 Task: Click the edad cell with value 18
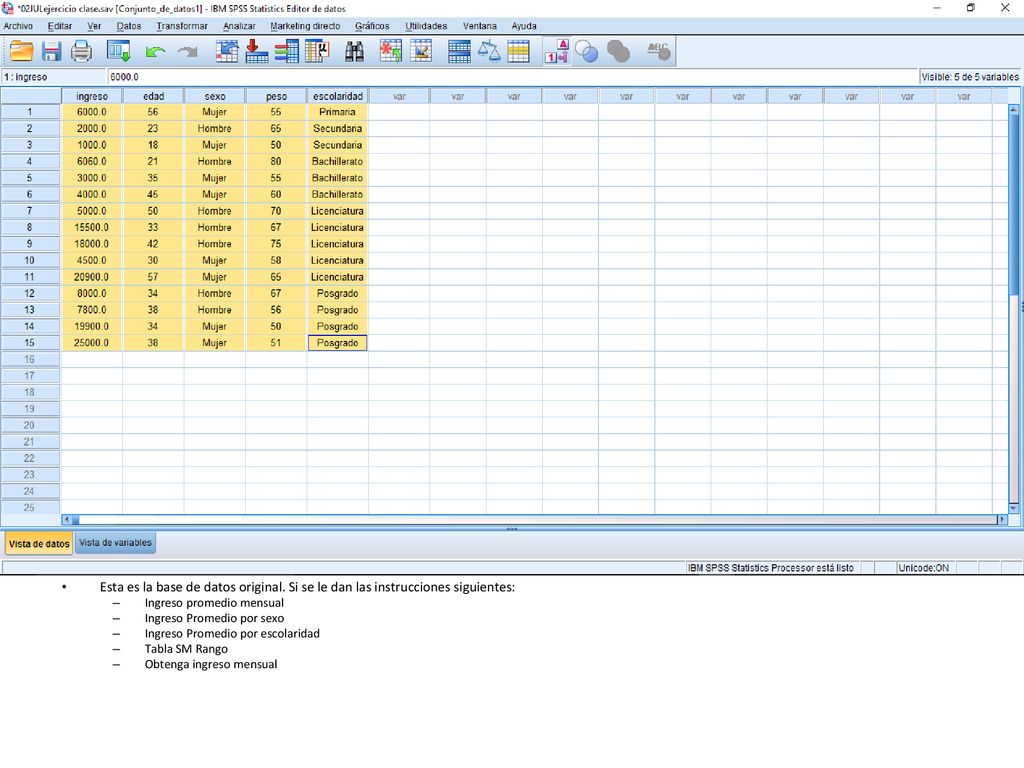153,145
